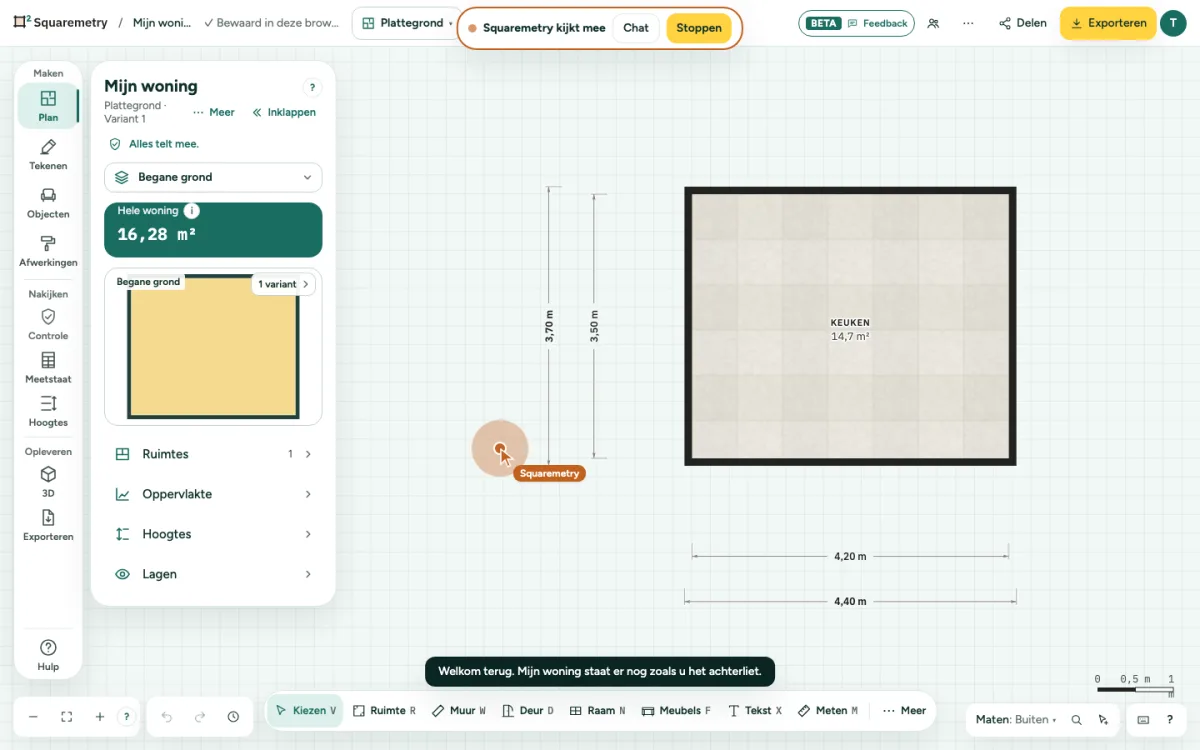
Task: Open the Plattegrond view dropdown
Action: tap(406, 23)
